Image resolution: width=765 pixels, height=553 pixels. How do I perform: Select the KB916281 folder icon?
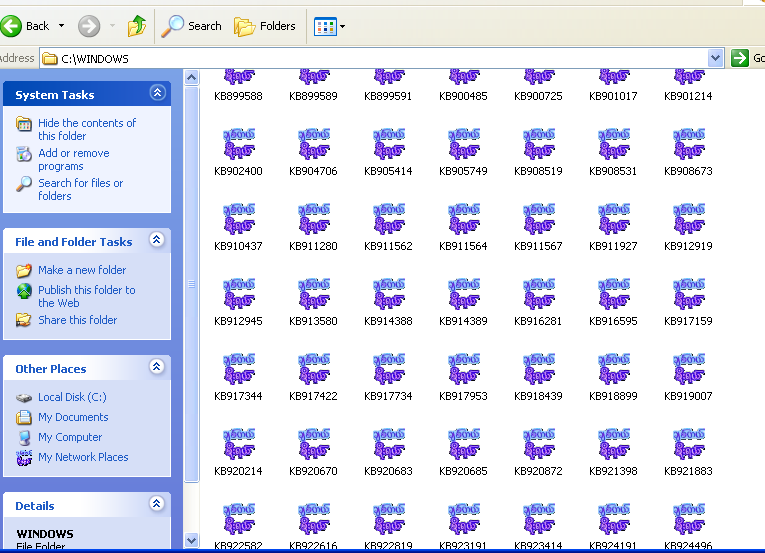(539, 294)
